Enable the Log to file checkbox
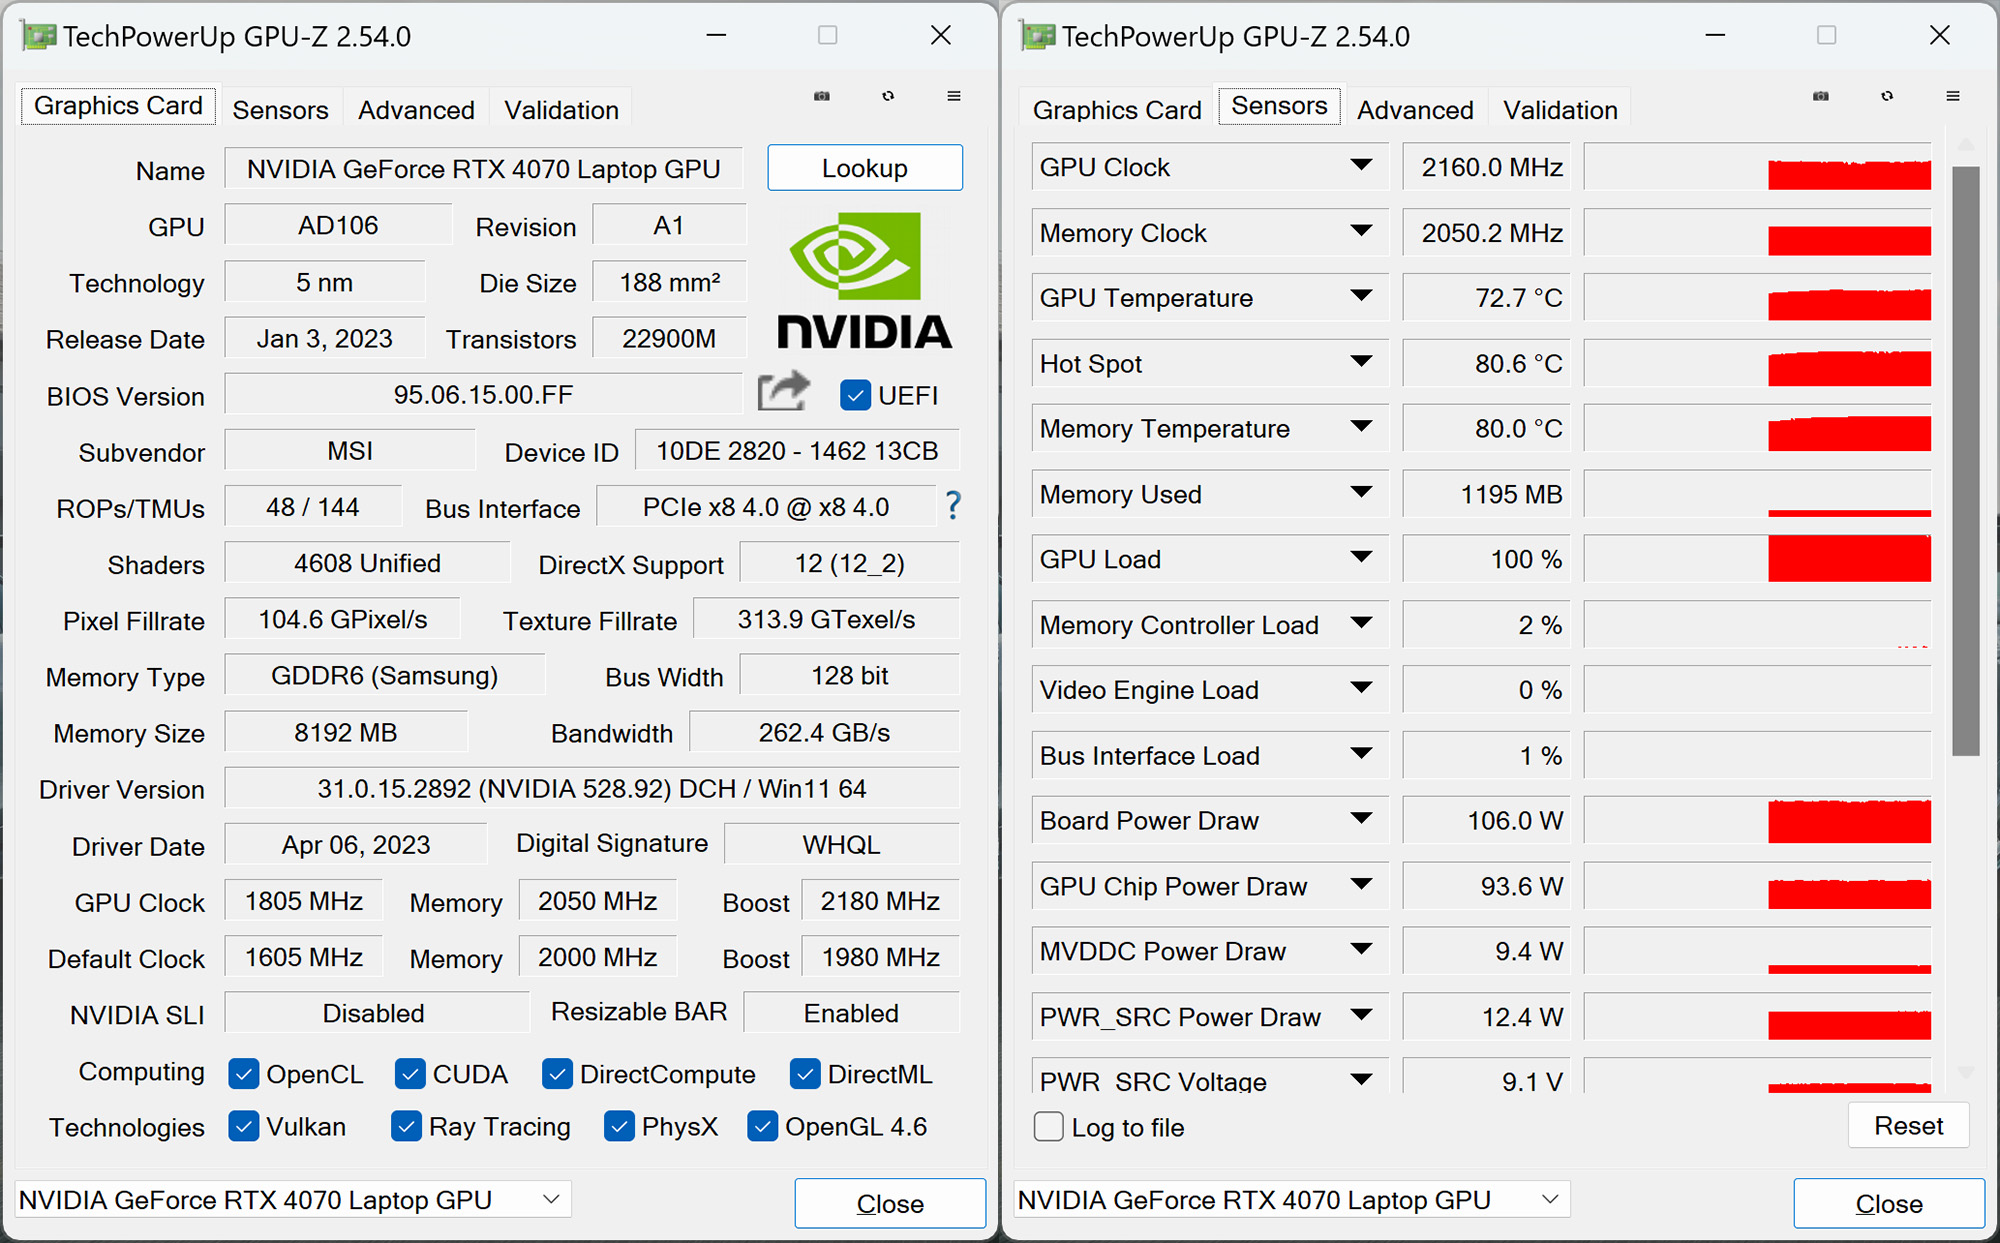Viewport: 2000px width, 1243px height. click(x=1048, y=1126)
